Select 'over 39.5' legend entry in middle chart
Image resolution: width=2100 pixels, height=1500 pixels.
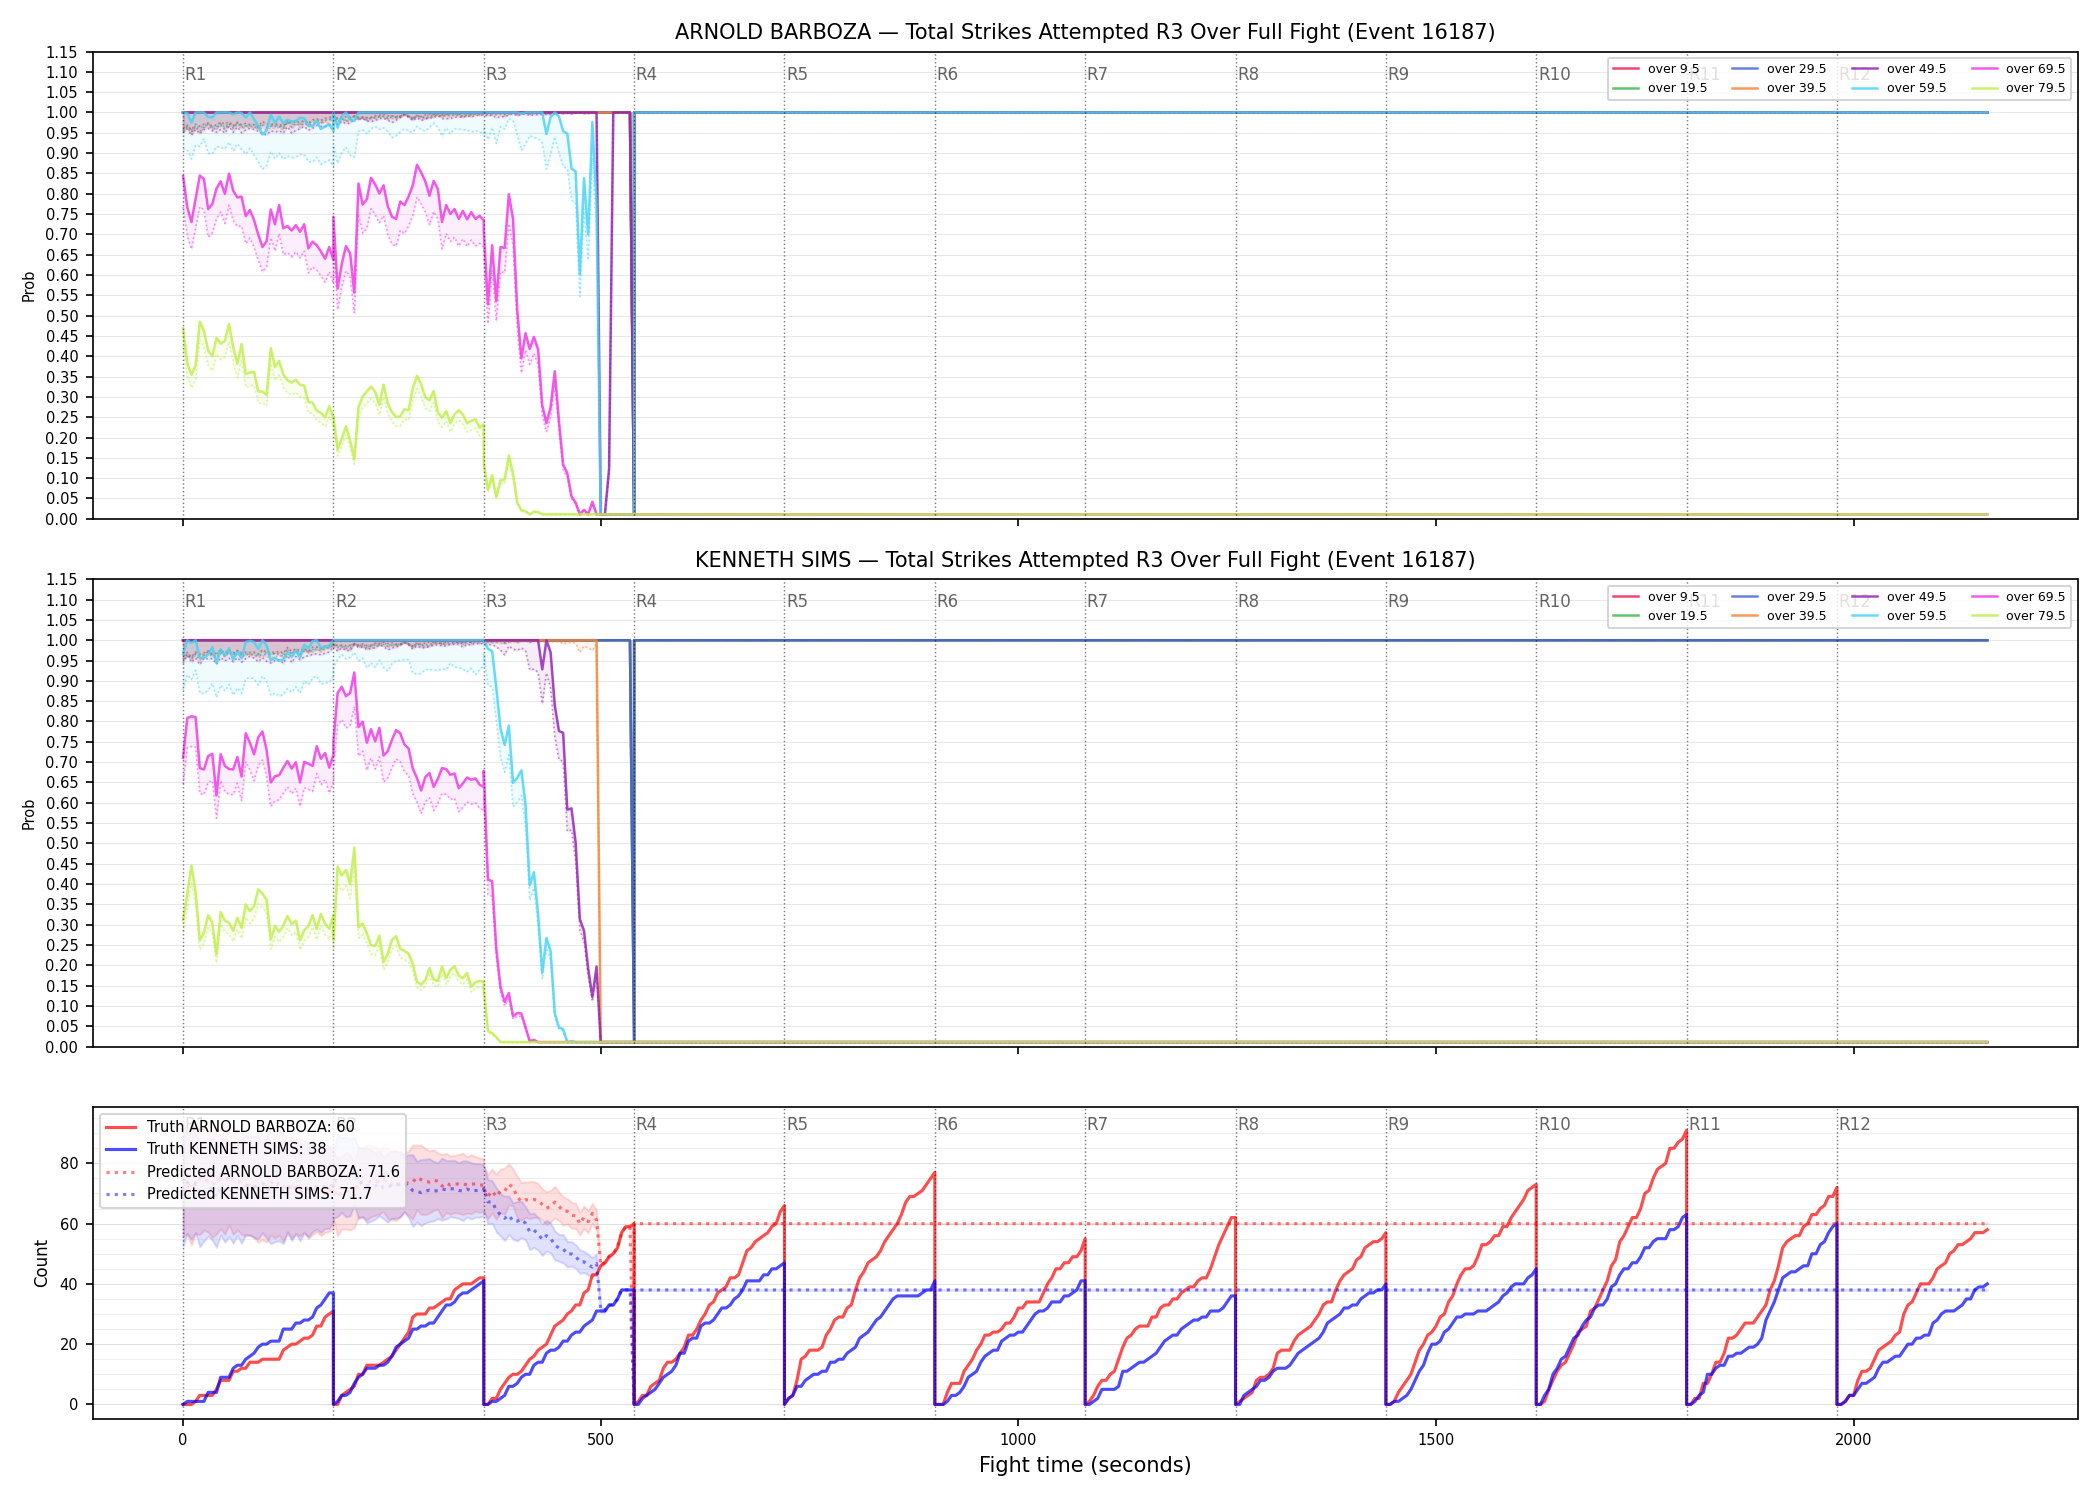(1778, 616)
